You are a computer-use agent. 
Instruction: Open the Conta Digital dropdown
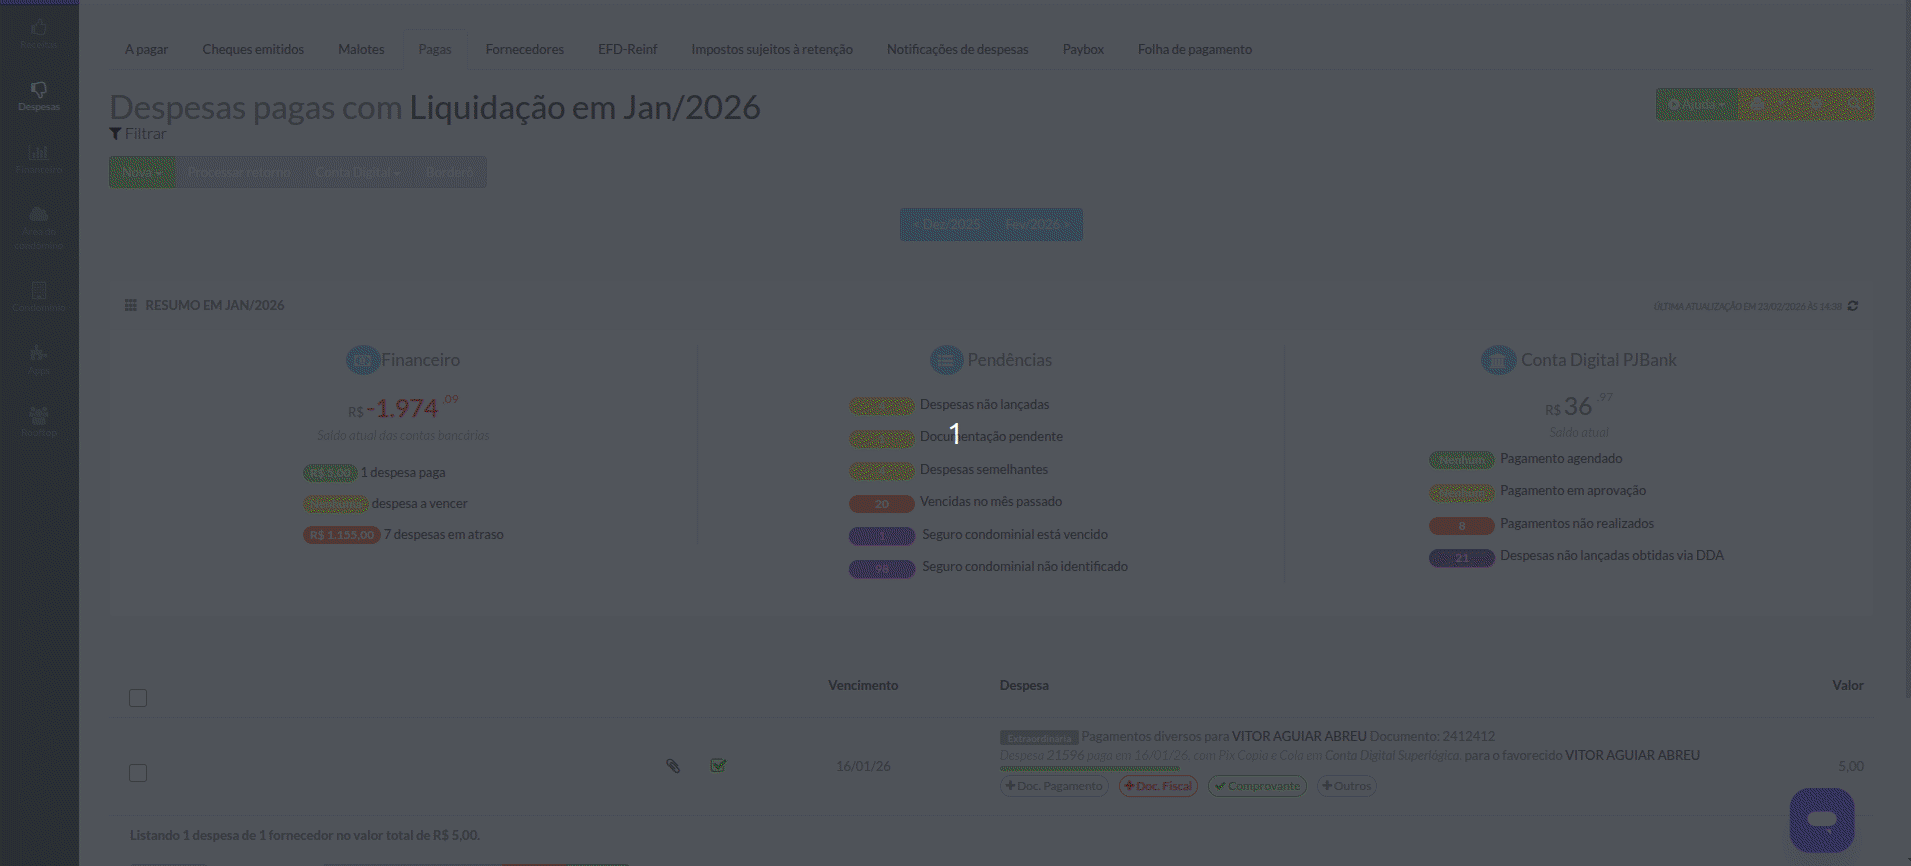pos(357,172)
